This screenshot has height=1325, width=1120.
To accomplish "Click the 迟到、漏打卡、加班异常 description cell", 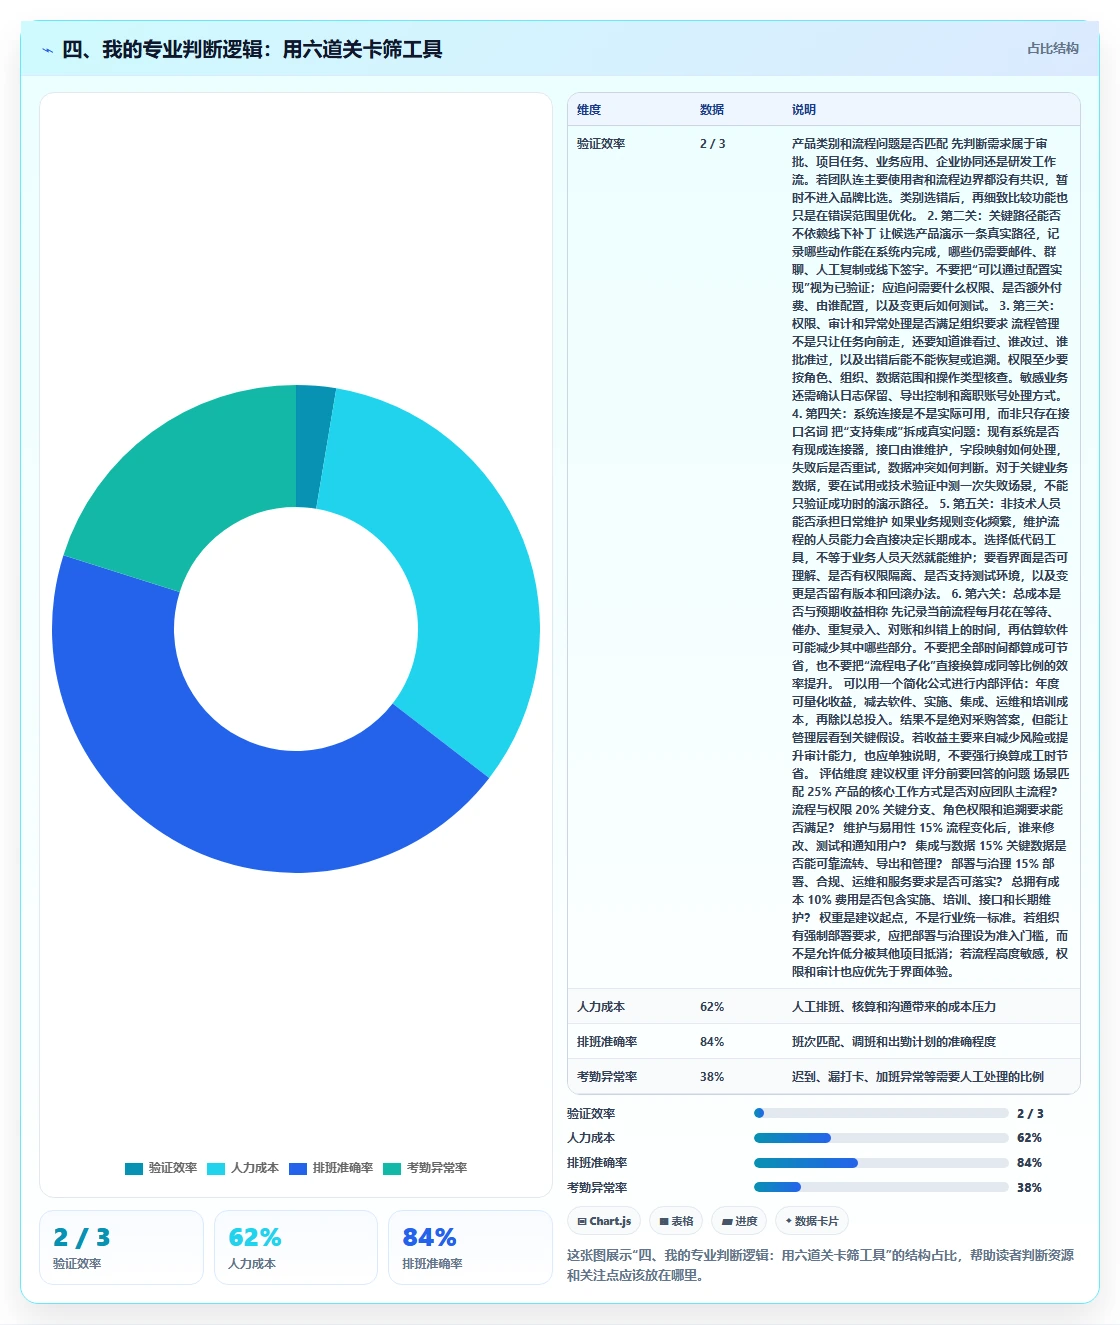I will 918,1077.
